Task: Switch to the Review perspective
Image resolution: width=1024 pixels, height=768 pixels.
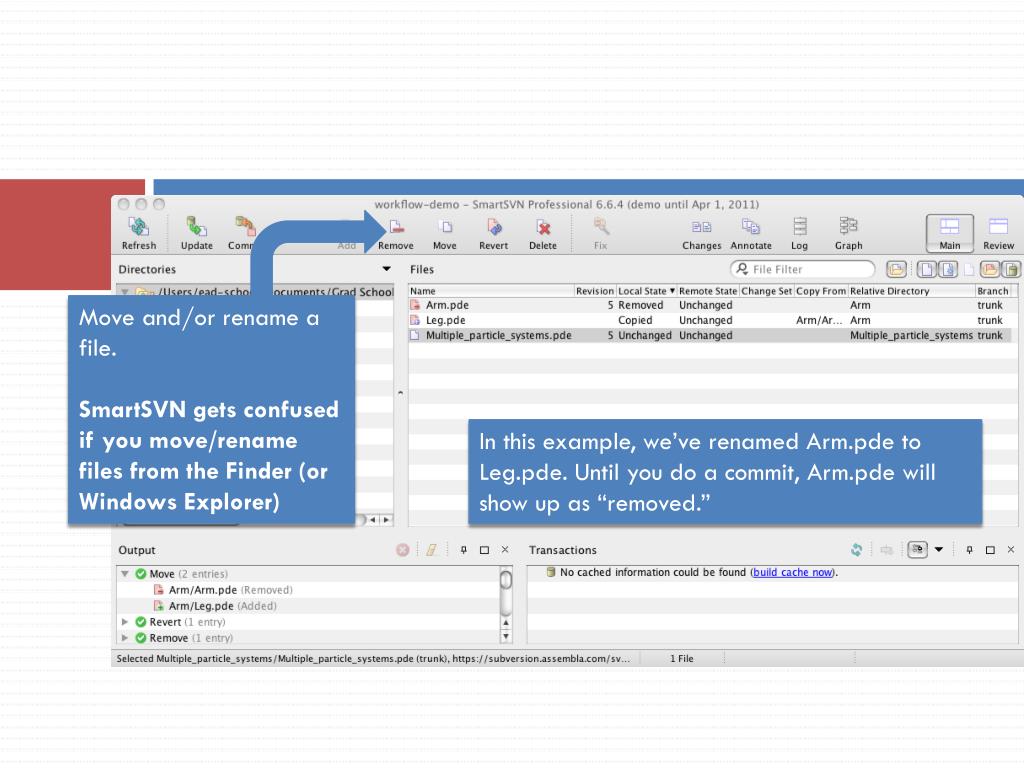Action: pyautogui.click(x=999, y=233)
